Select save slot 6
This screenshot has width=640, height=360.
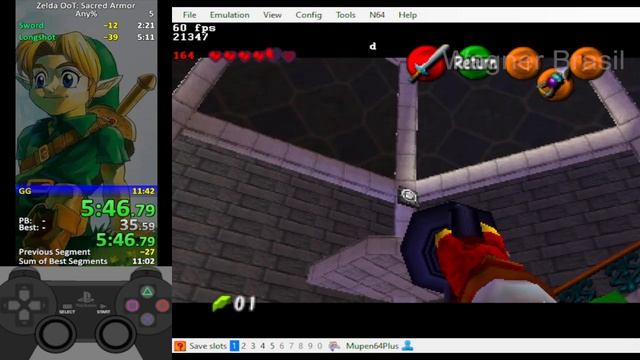282,346
